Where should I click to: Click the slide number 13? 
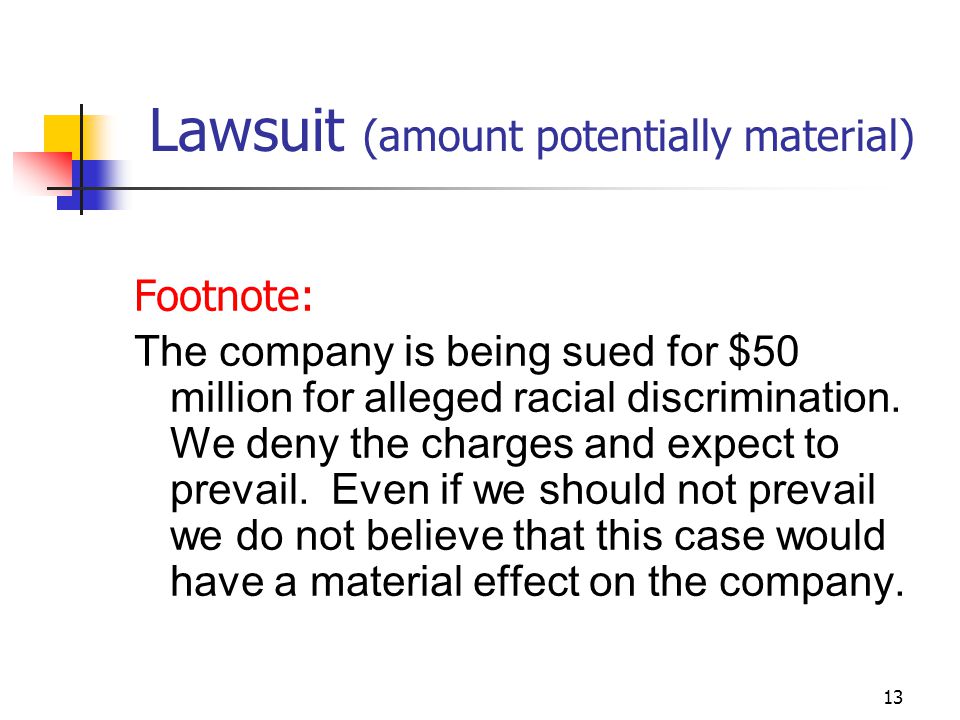[893, 697]
